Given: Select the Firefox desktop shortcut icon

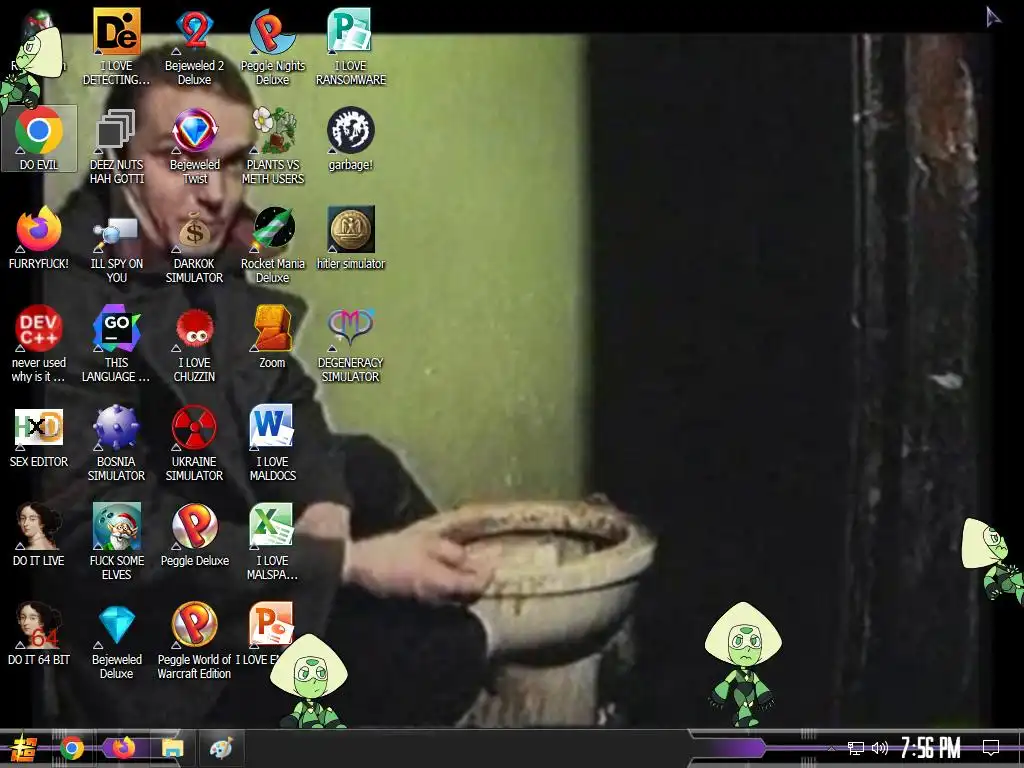Looking at the screenshot, I should (39, 229).
